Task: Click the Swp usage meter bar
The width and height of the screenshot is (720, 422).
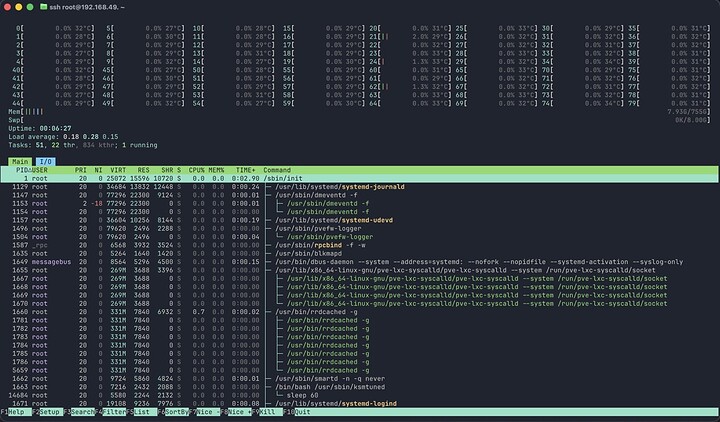Action: click(359, 120)
